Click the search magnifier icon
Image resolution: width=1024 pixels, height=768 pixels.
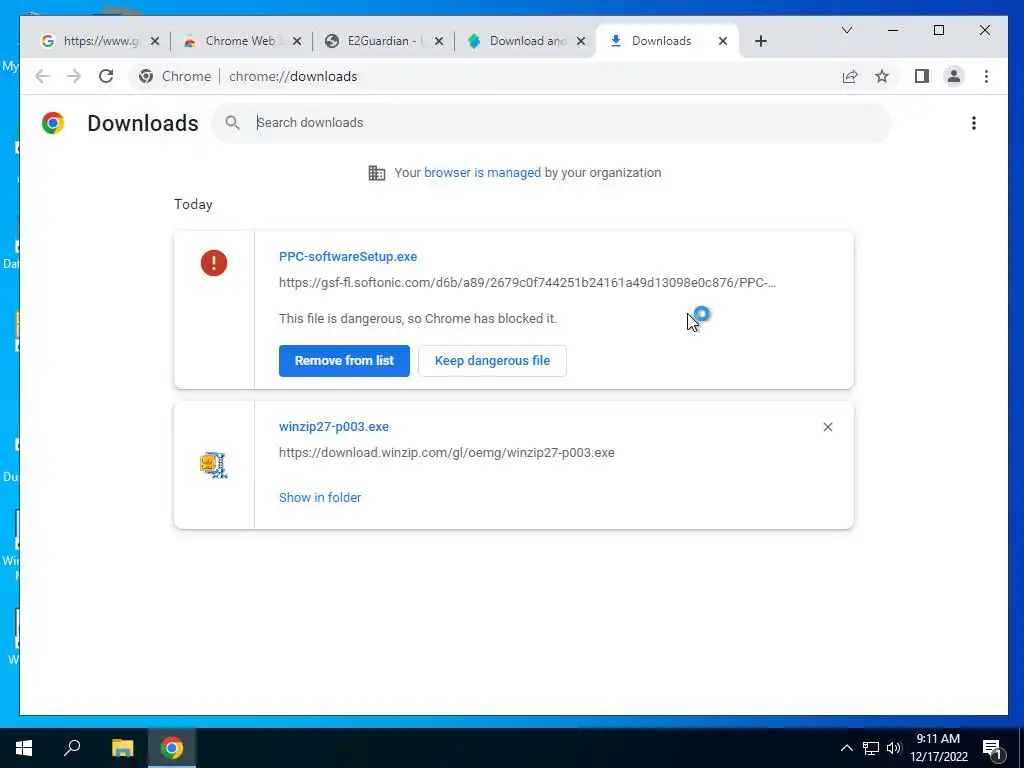tap(232, 122)
